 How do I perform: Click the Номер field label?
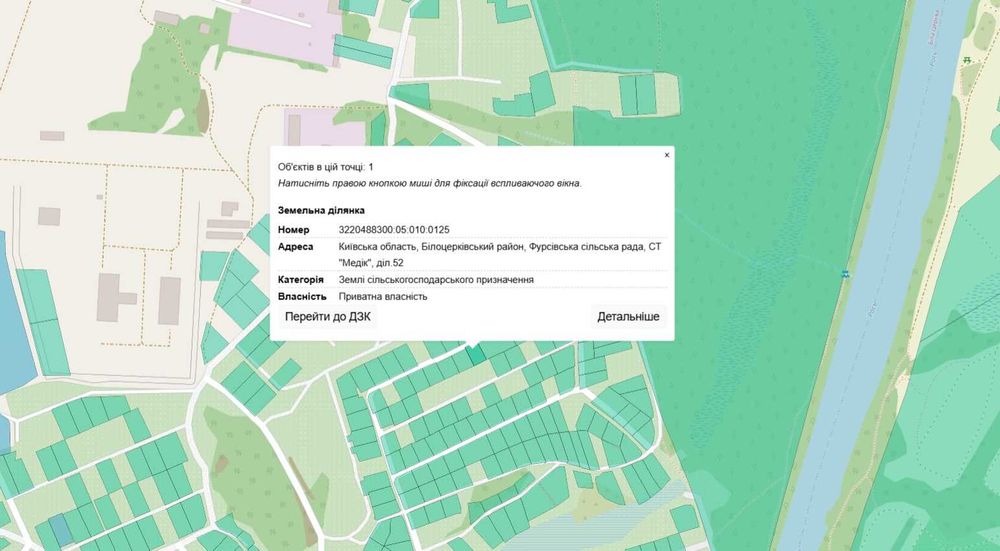(294, 230)
